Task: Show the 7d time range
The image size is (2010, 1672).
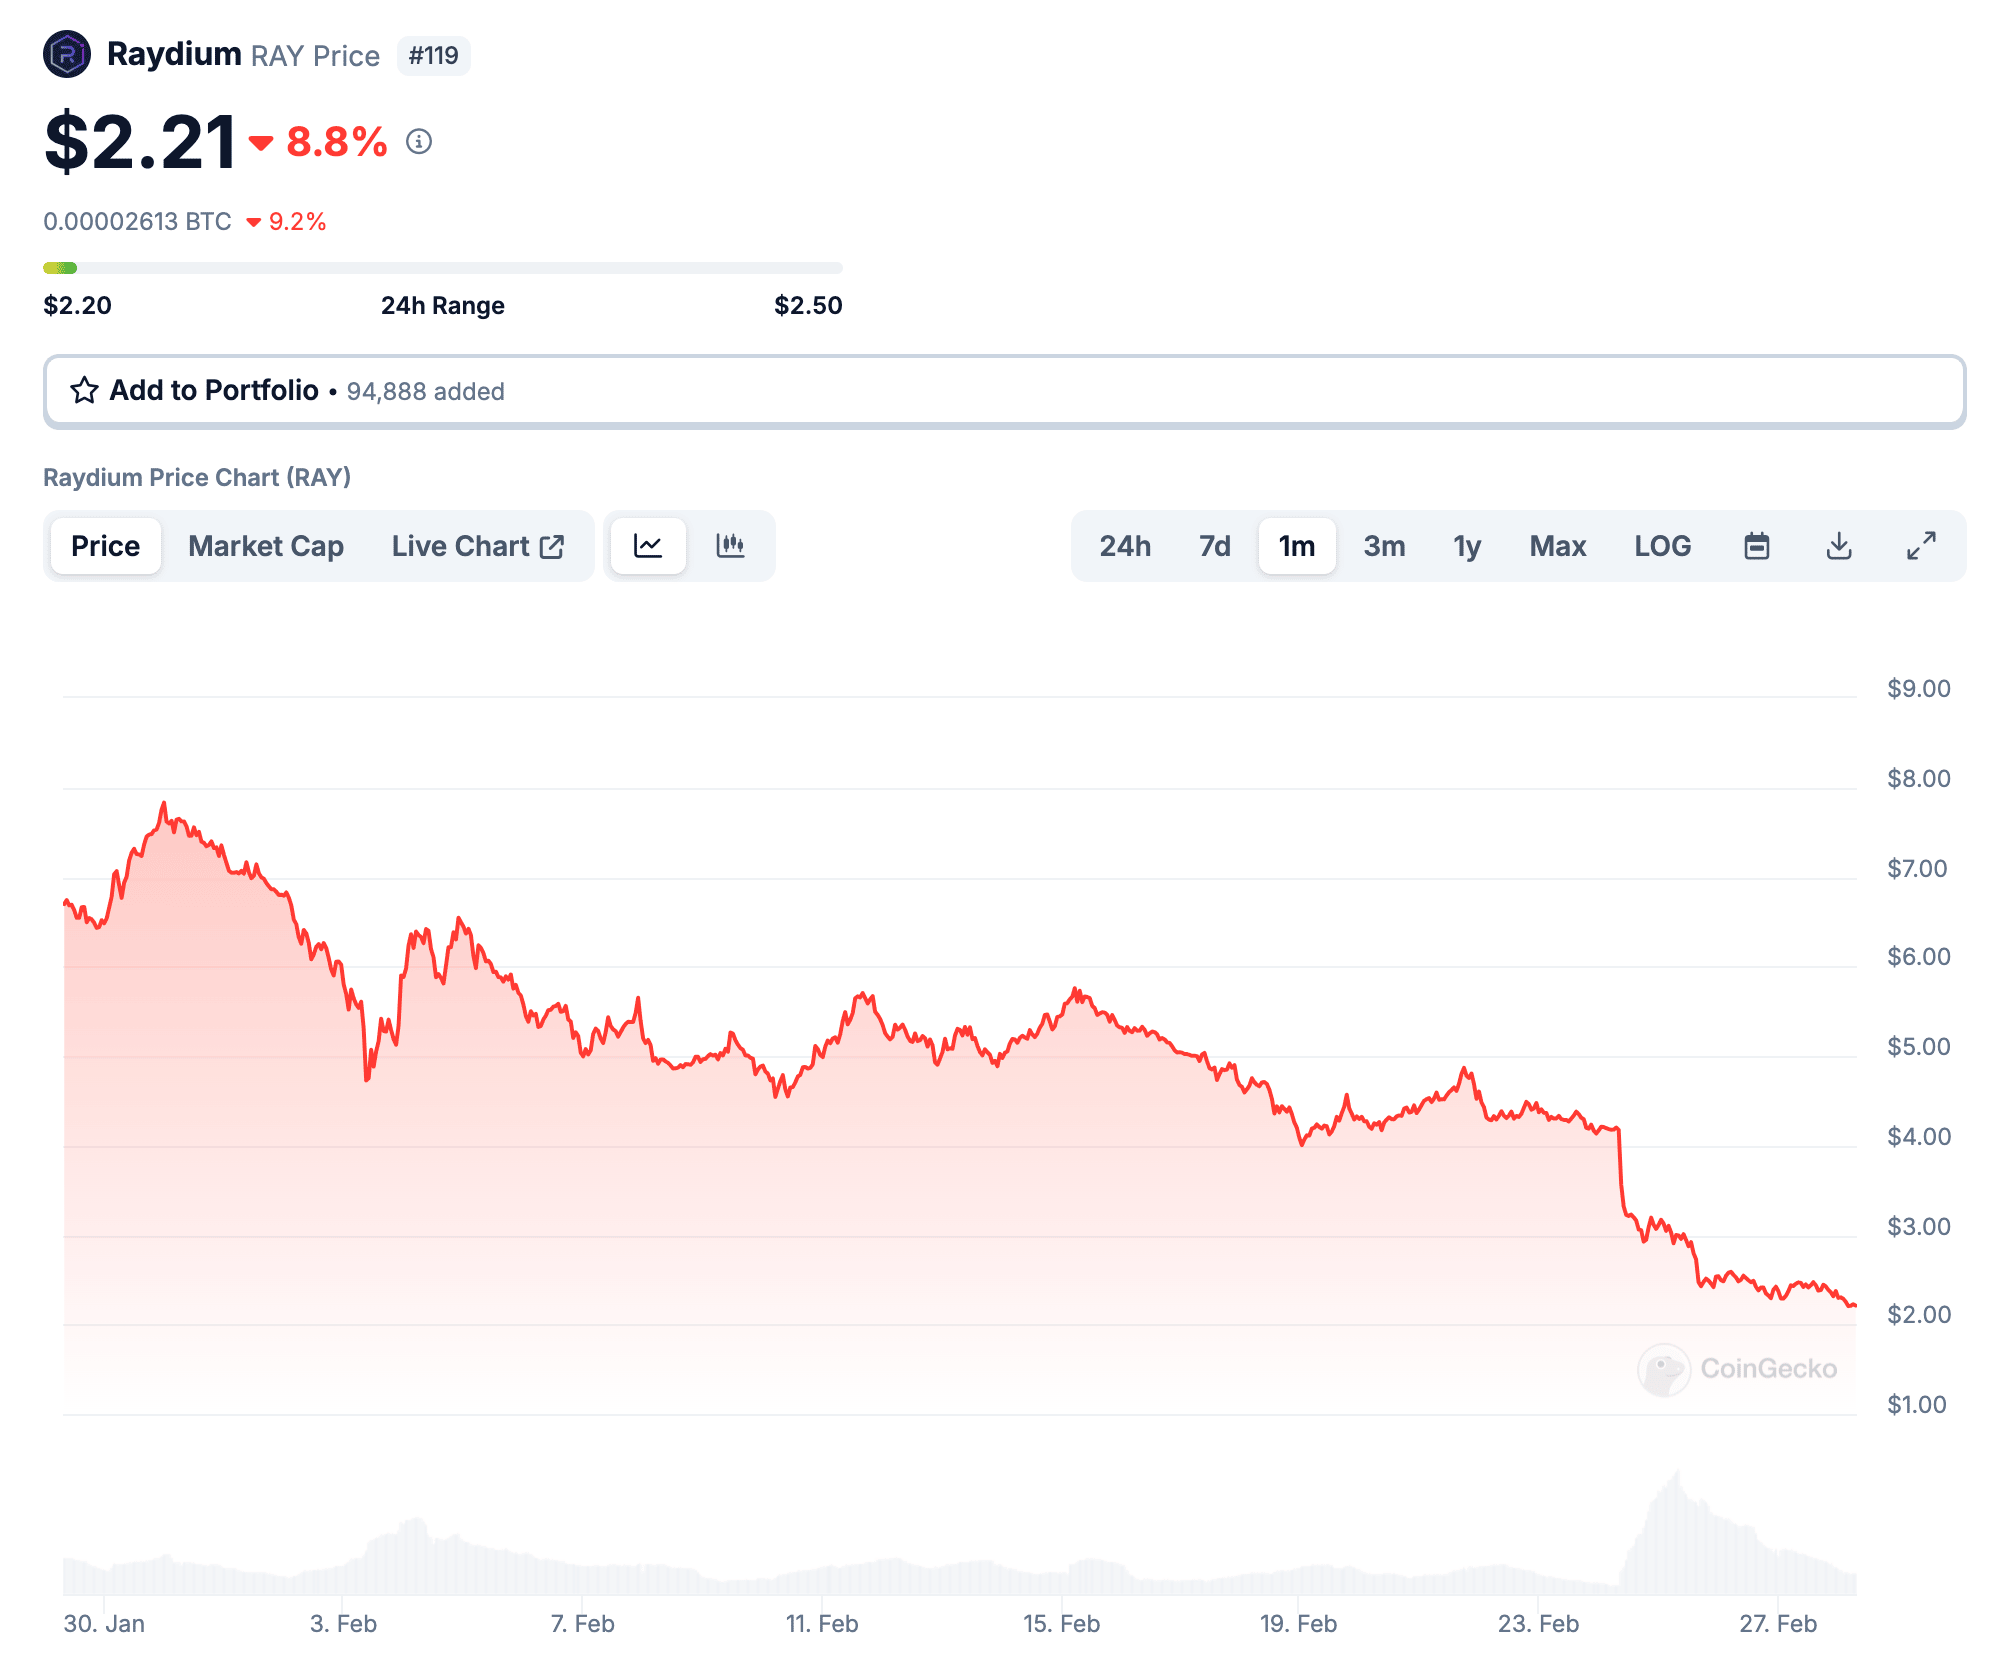Action: (x=1215, y=546)
